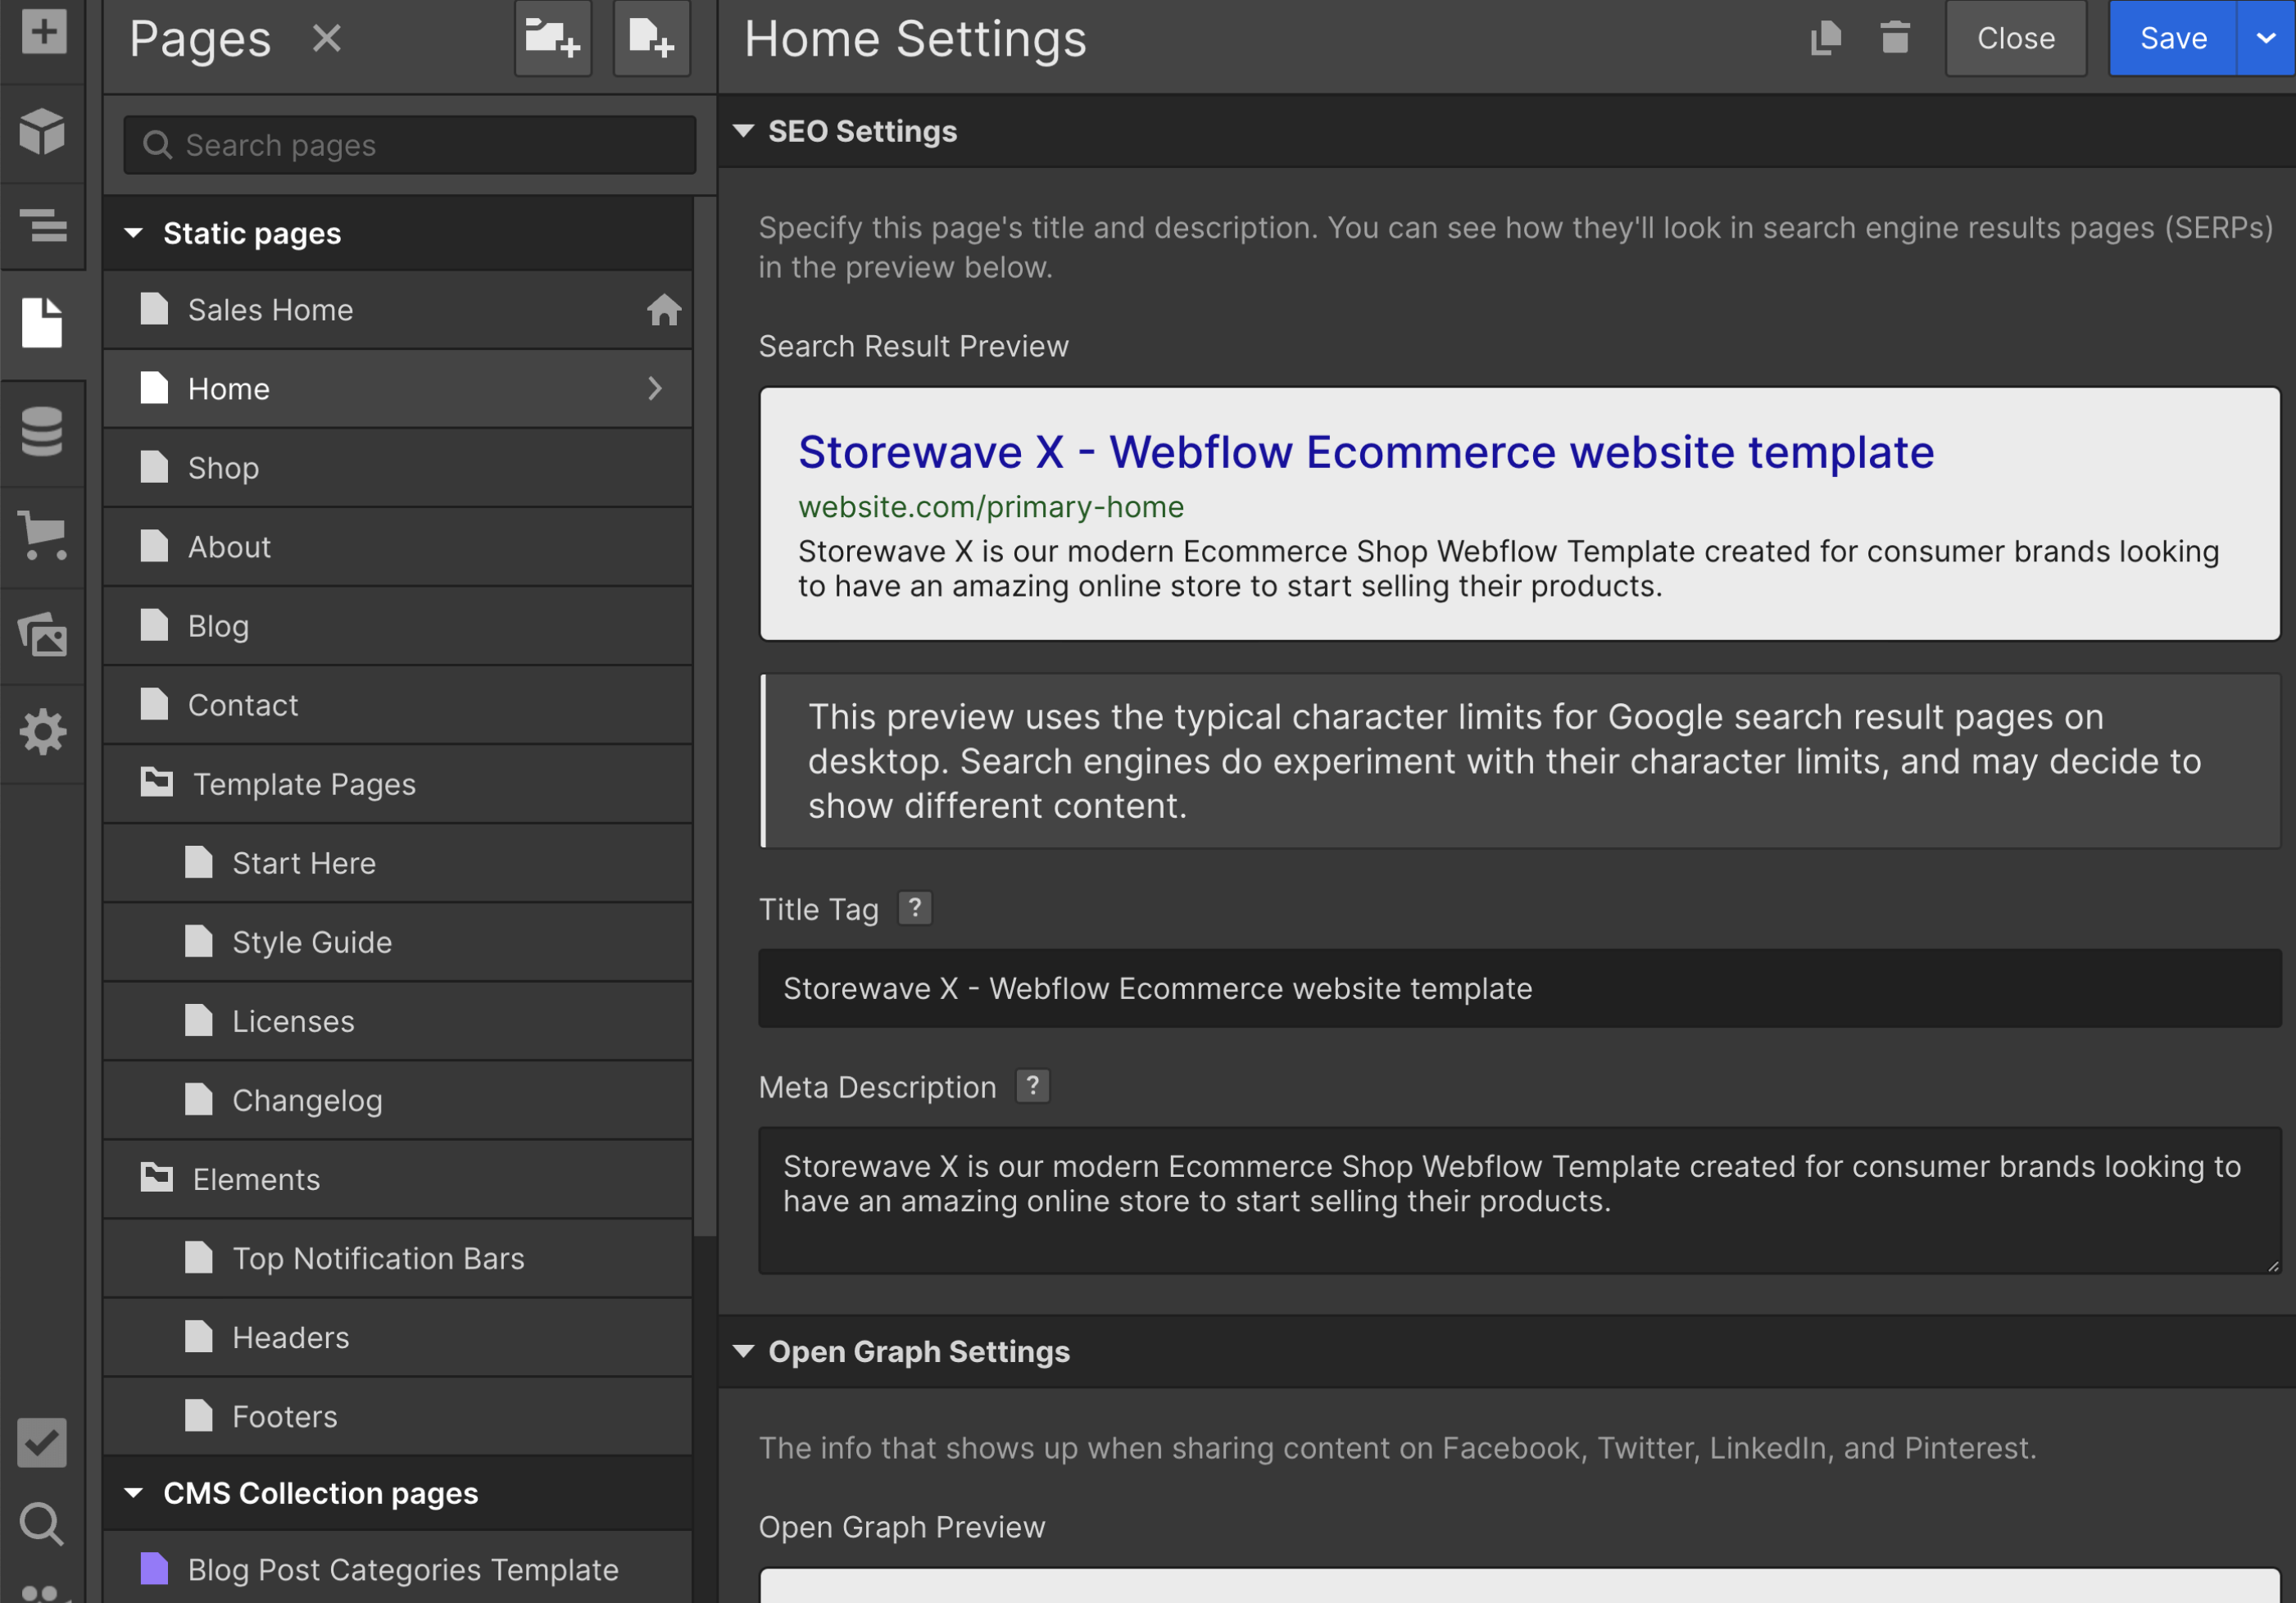Image resolution: width=2296 pixels, height=1603 pixels.
Task: Select the About page
Action: click(397, 547)
